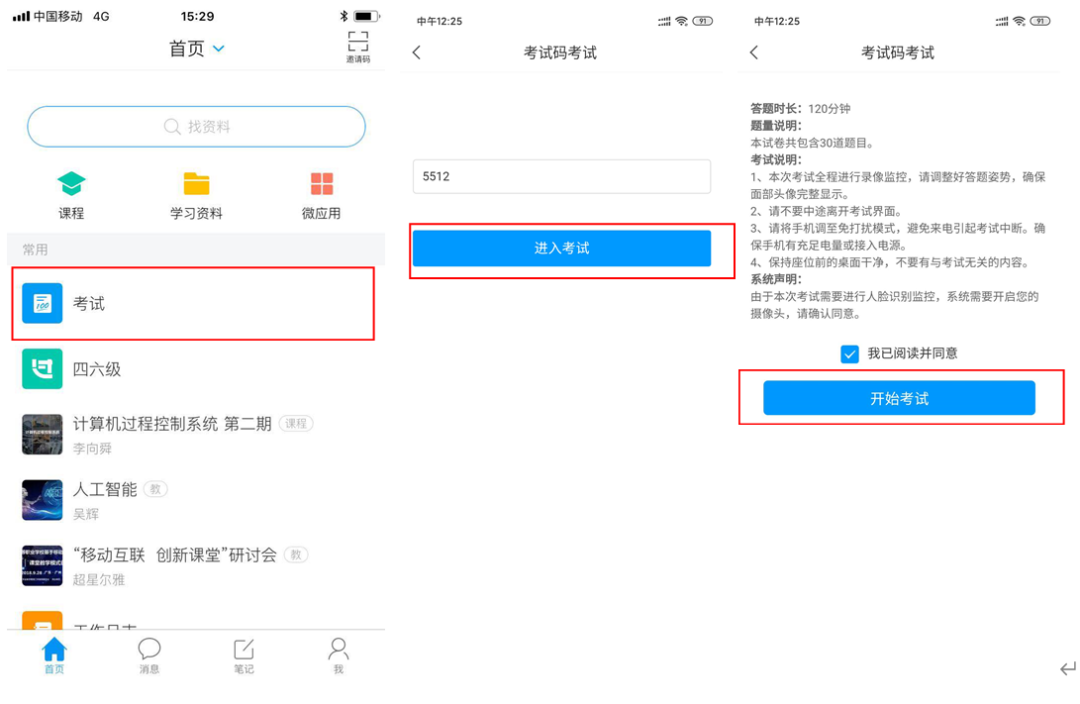The image size is (1080, 704).
Task: Go back from exam code entry screen
Action: (417, 53)
